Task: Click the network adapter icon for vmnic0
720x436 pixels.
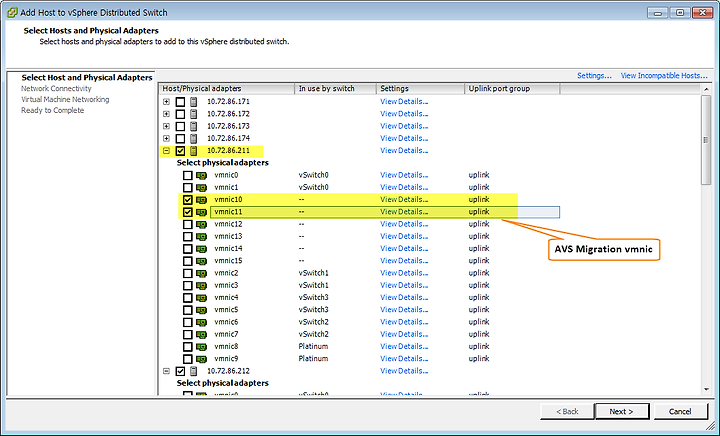Action: [x=201, y=175]
